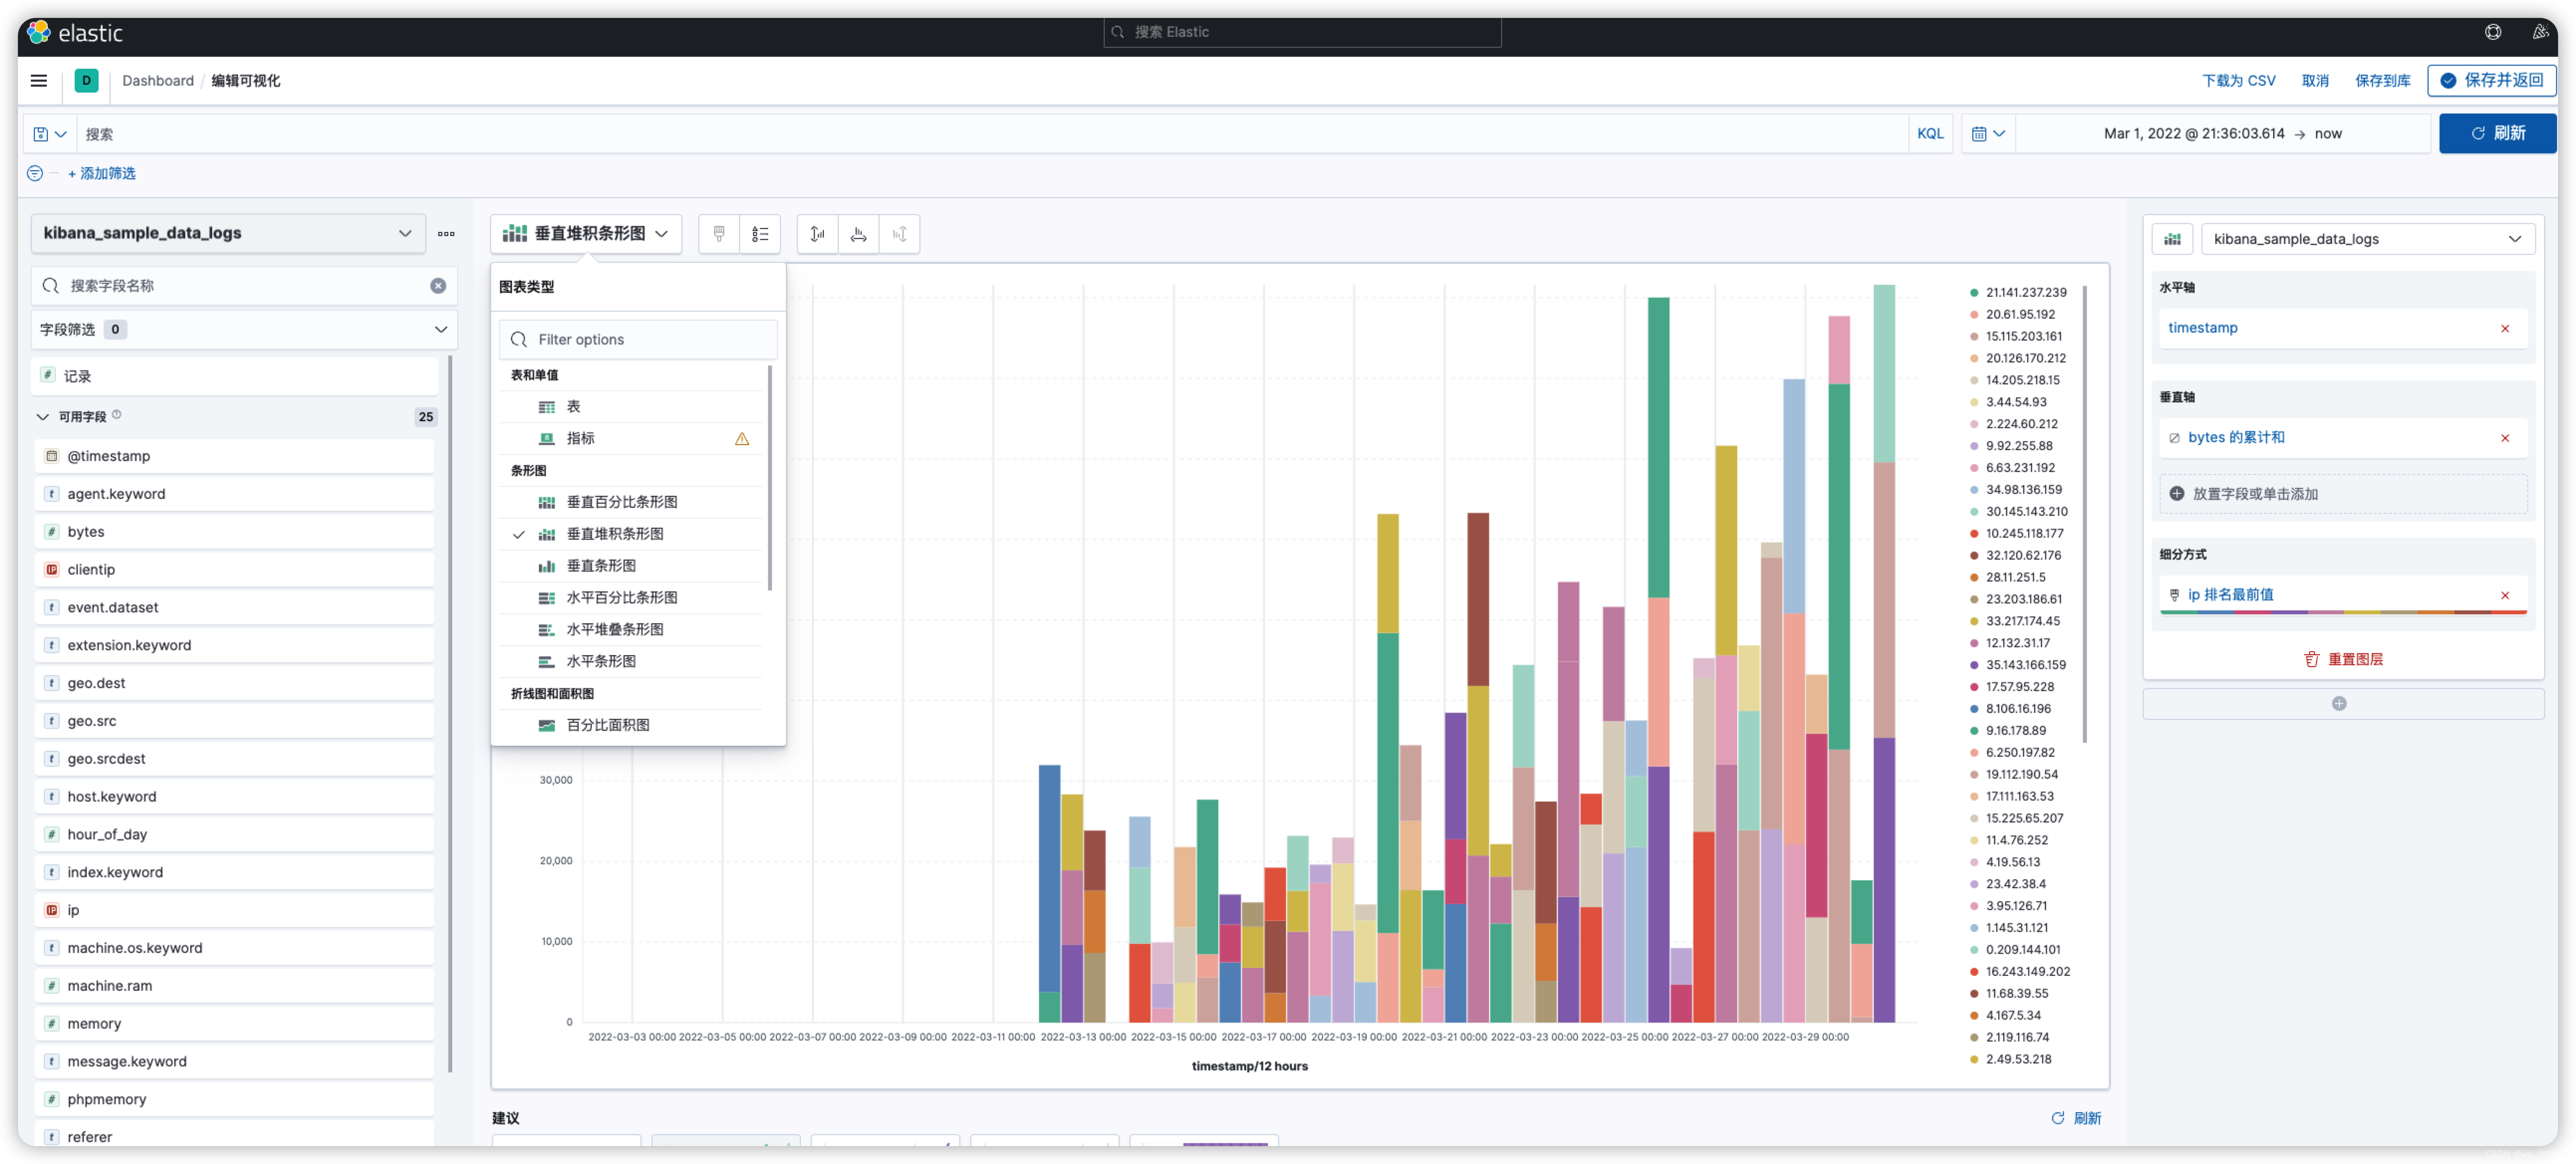Open the hamburger navigation menu
Image resolution: width=2576 pixels, height=1164 pixels.
[x=39, y=81]
